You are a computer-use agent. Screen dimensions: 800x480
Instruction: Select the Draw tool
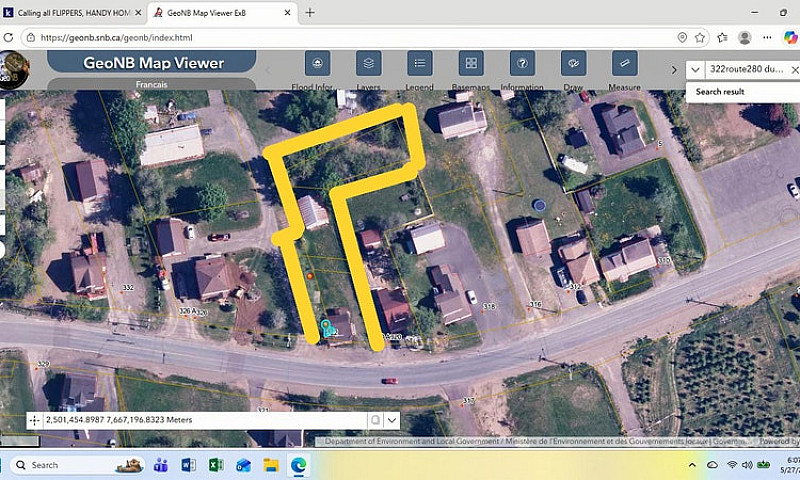(573, 63)
